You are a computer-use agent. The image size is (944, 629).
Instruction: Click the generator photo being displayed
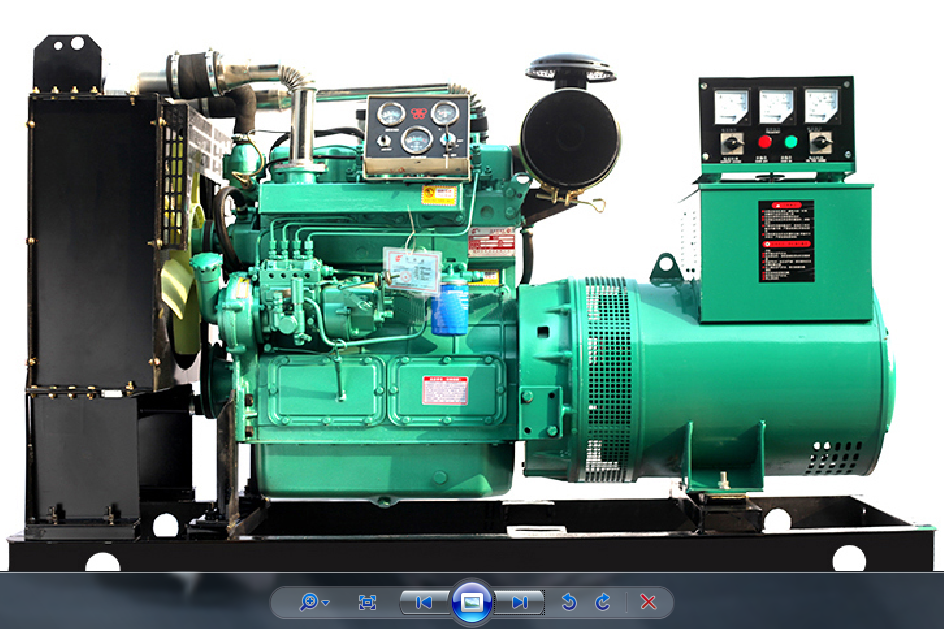click(x=472, y=286)
